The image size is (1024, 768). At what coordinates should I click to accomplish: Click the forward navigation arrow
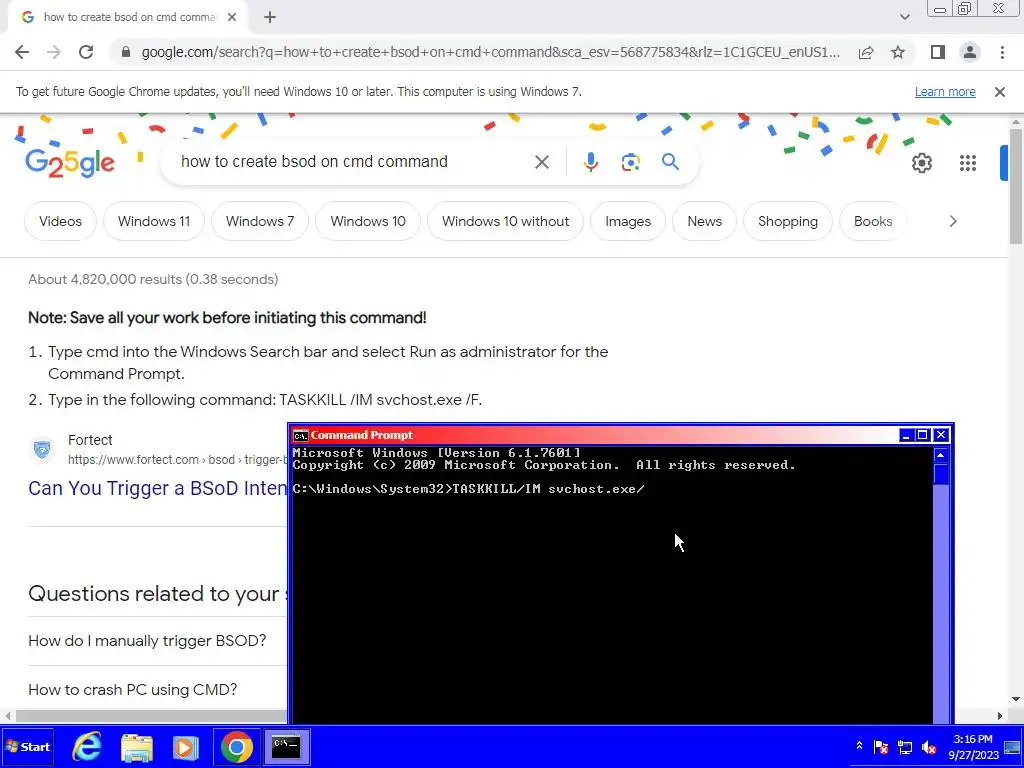pos(54,52)
